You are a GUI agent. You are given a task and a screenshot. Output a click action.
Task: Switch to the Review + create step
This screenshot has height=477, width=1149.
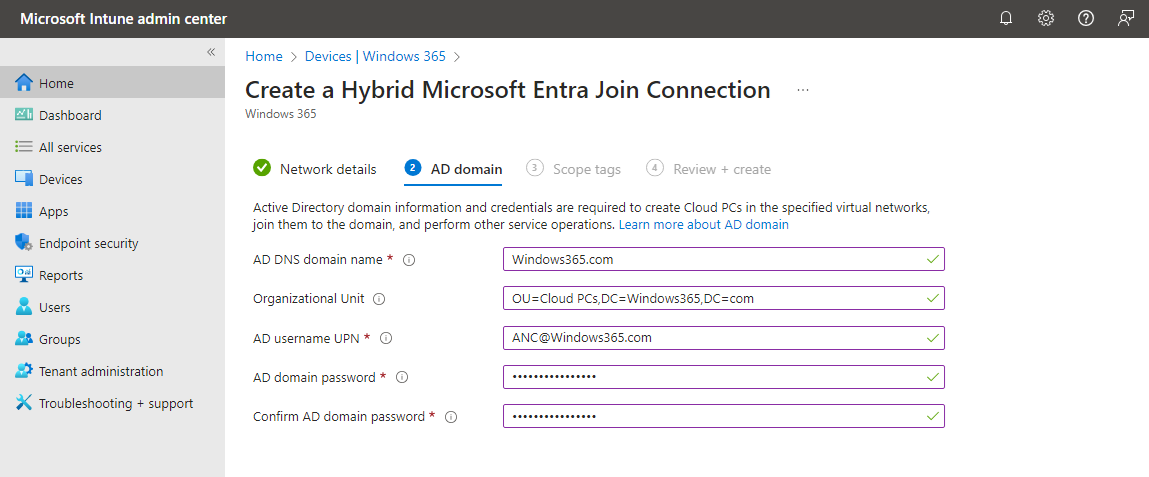point(709,169)
